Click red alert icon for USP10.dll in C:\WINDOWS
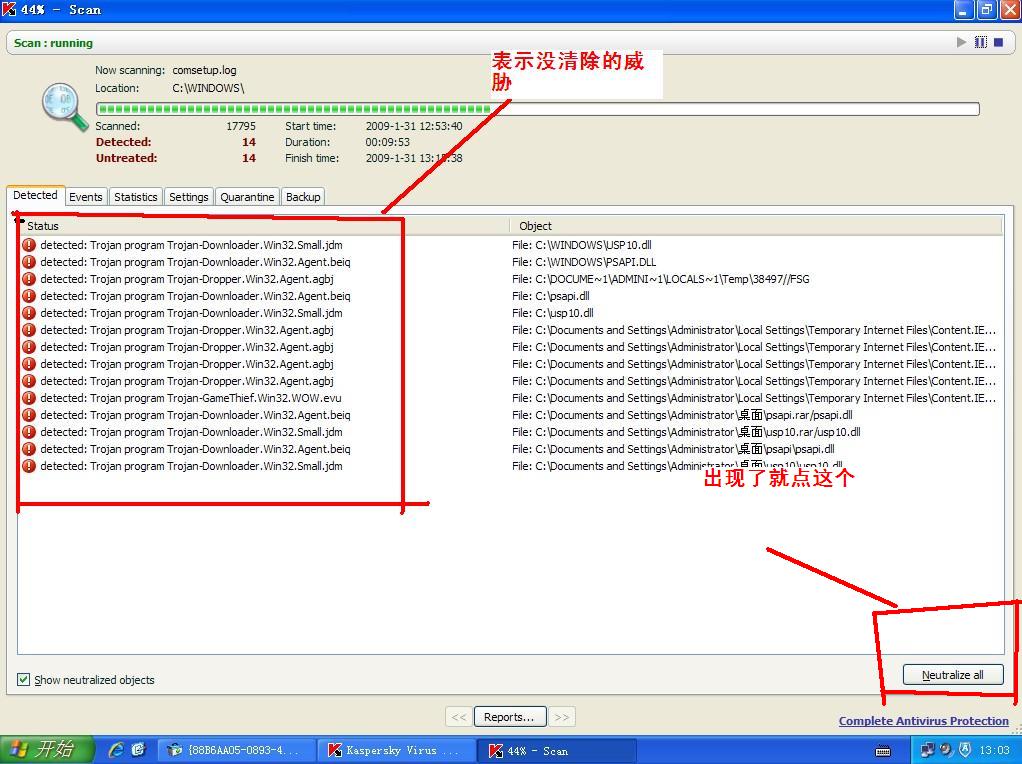 click(x=29, y=245)
